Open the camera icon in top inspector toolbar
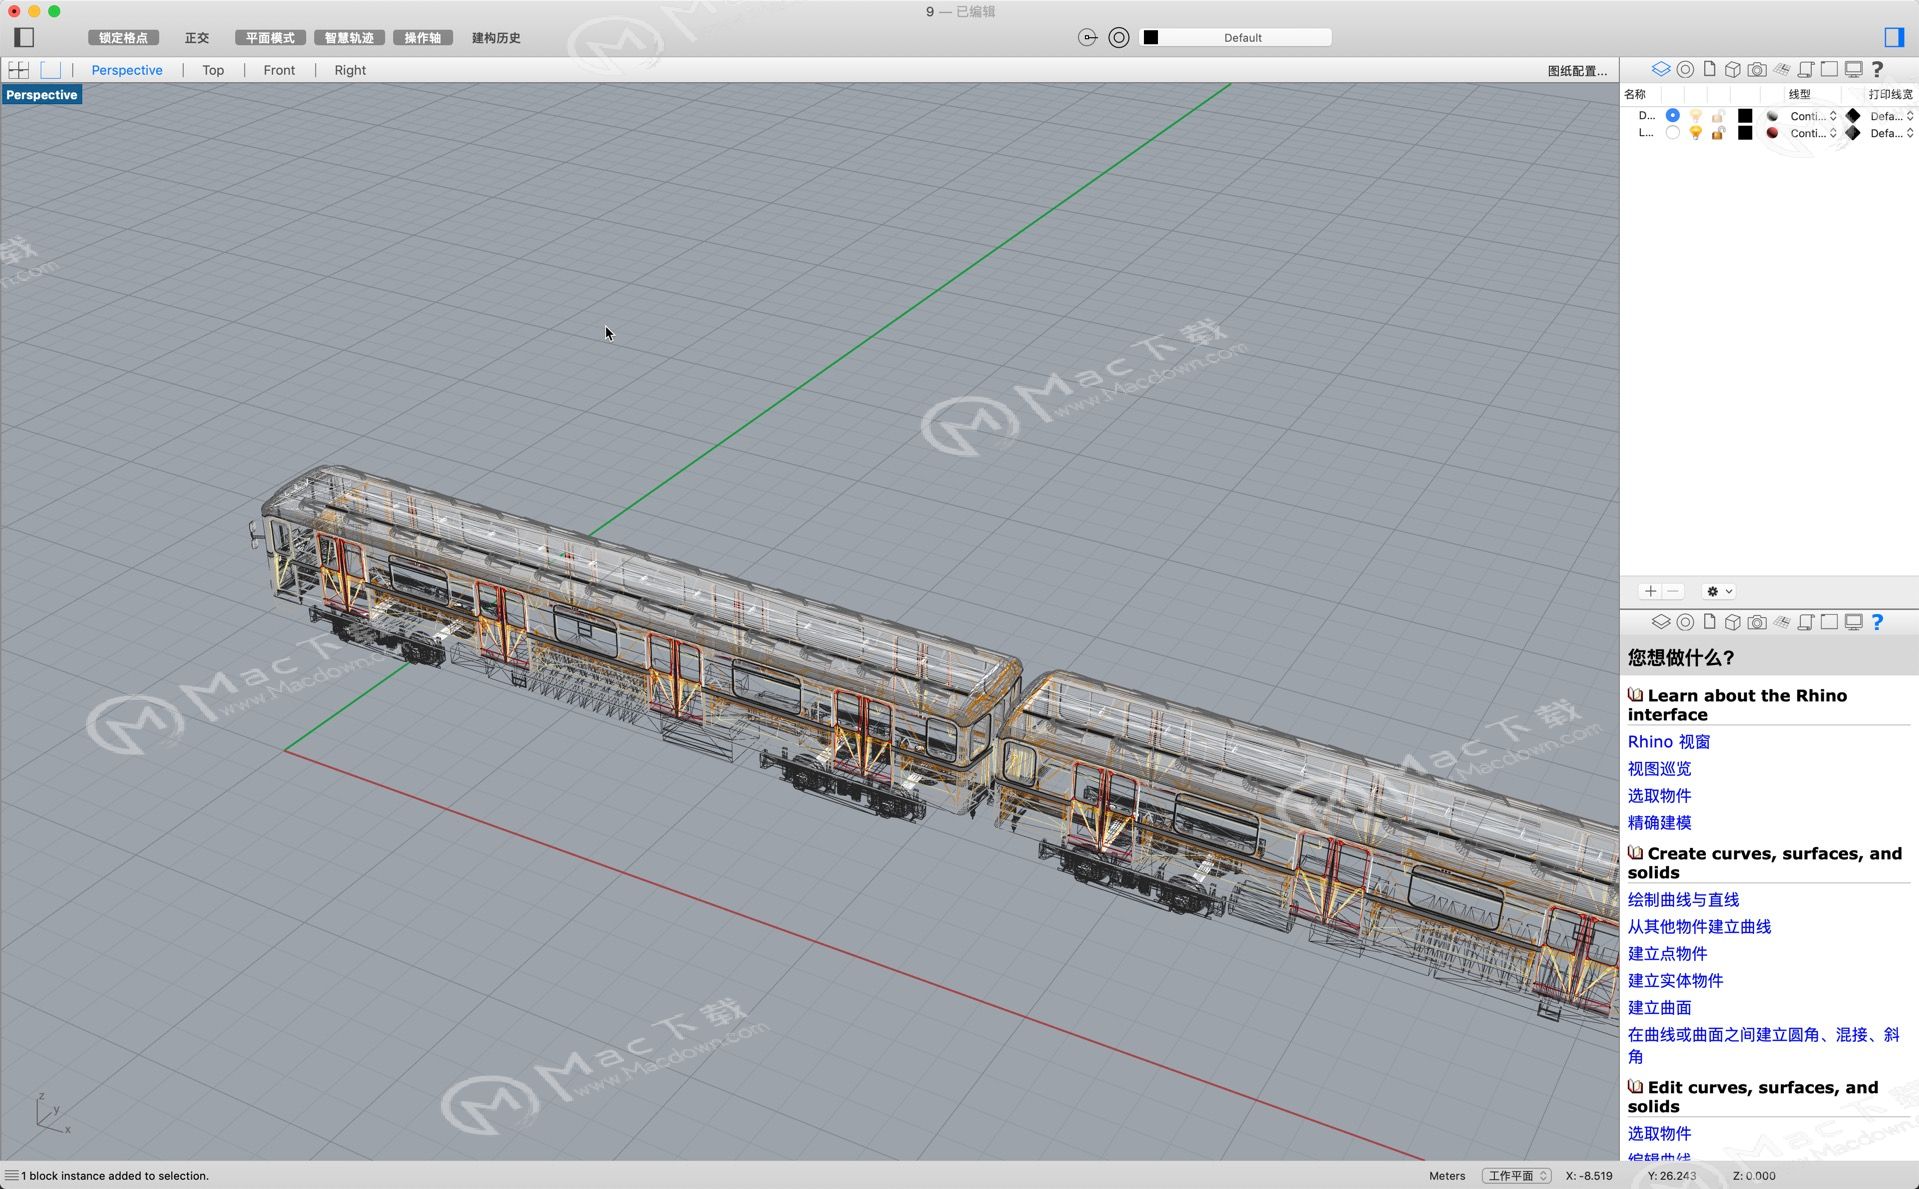 click(x=1756, y=69)
